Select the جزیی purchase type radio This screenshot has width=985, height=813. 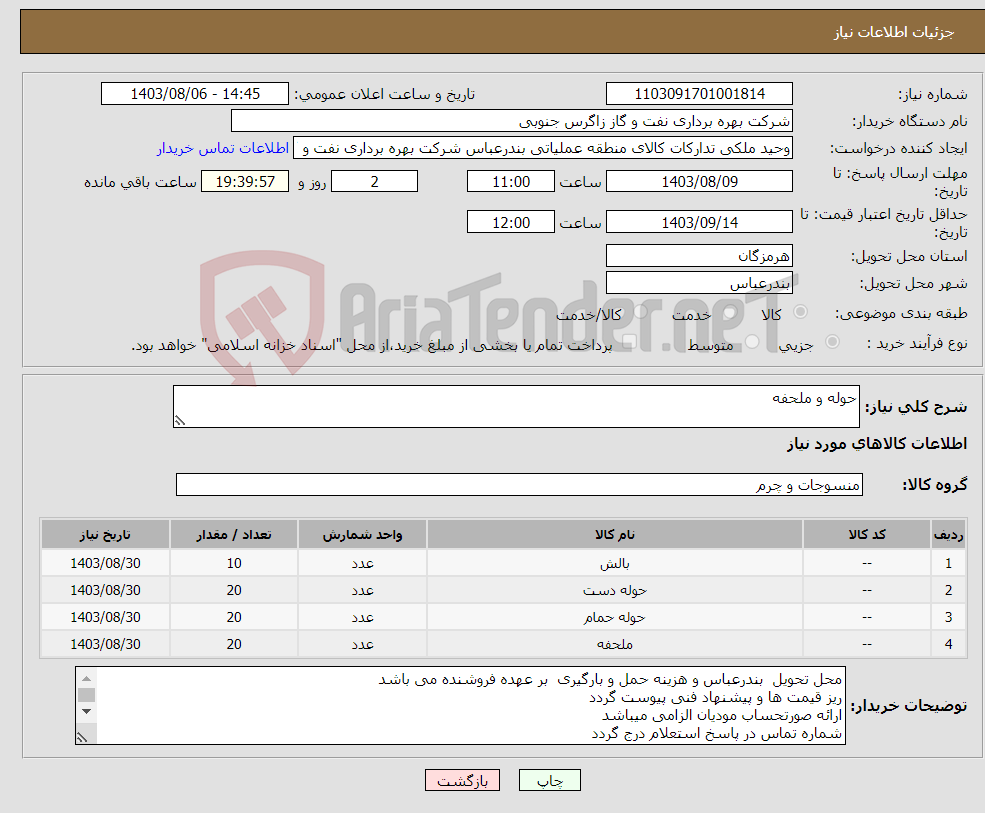click(832, 342)
